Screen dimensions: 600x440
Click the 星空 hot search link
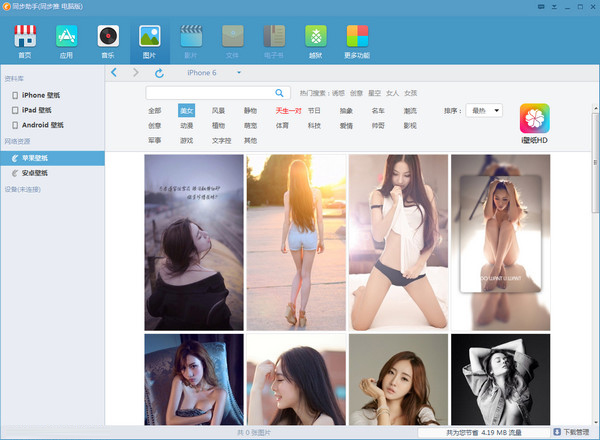(x=375, y=92)
